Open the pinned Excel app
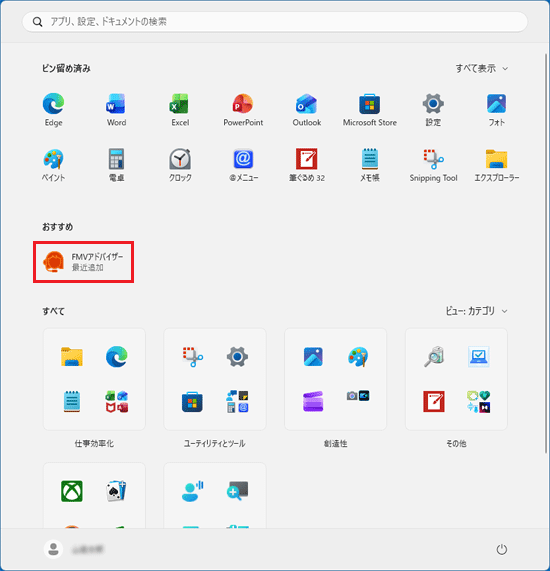 point(180,110)
